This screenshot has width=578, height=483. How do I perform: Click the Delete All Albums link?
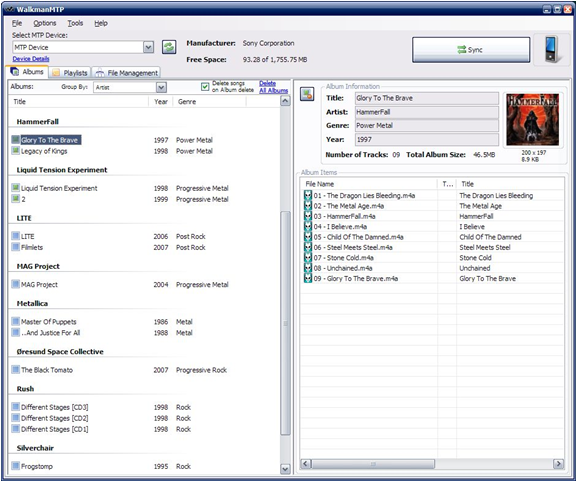pyautogui.click(x=273, y=87)
